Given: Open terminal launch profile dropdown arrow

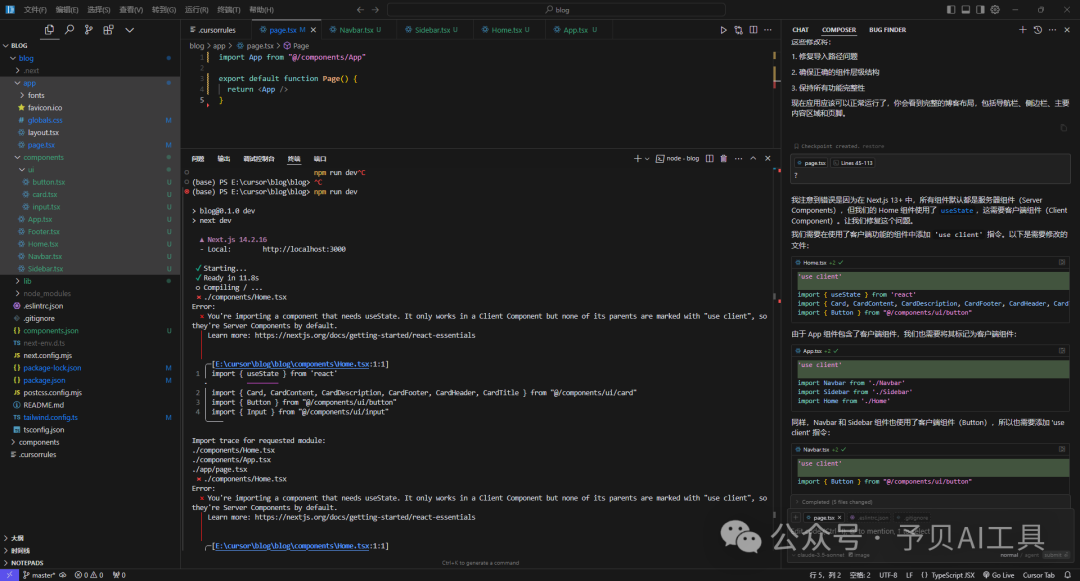Looking at the screenshot, I should 647,159.
